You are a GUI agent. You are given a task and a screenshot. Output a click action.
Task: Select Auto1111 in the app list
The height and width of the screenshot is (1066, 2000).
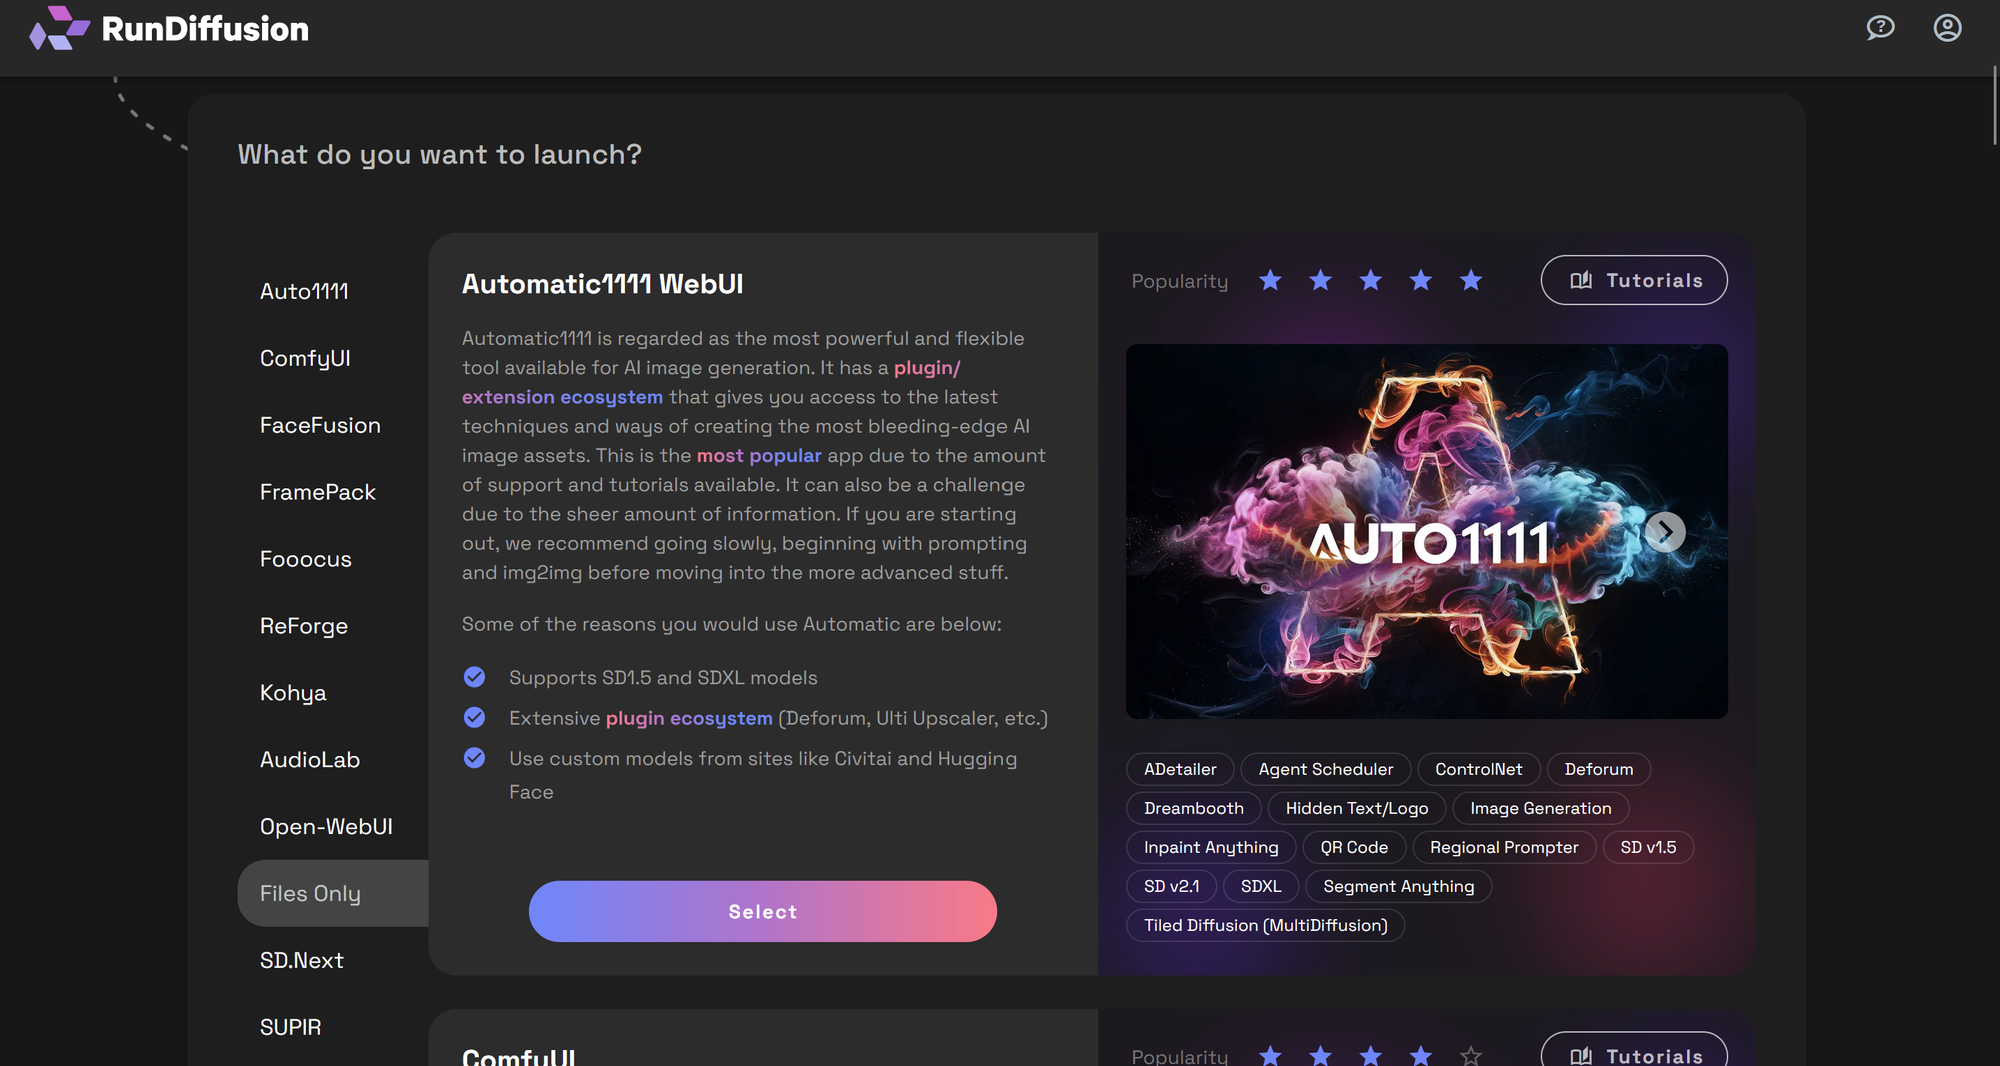click(304, 291)
